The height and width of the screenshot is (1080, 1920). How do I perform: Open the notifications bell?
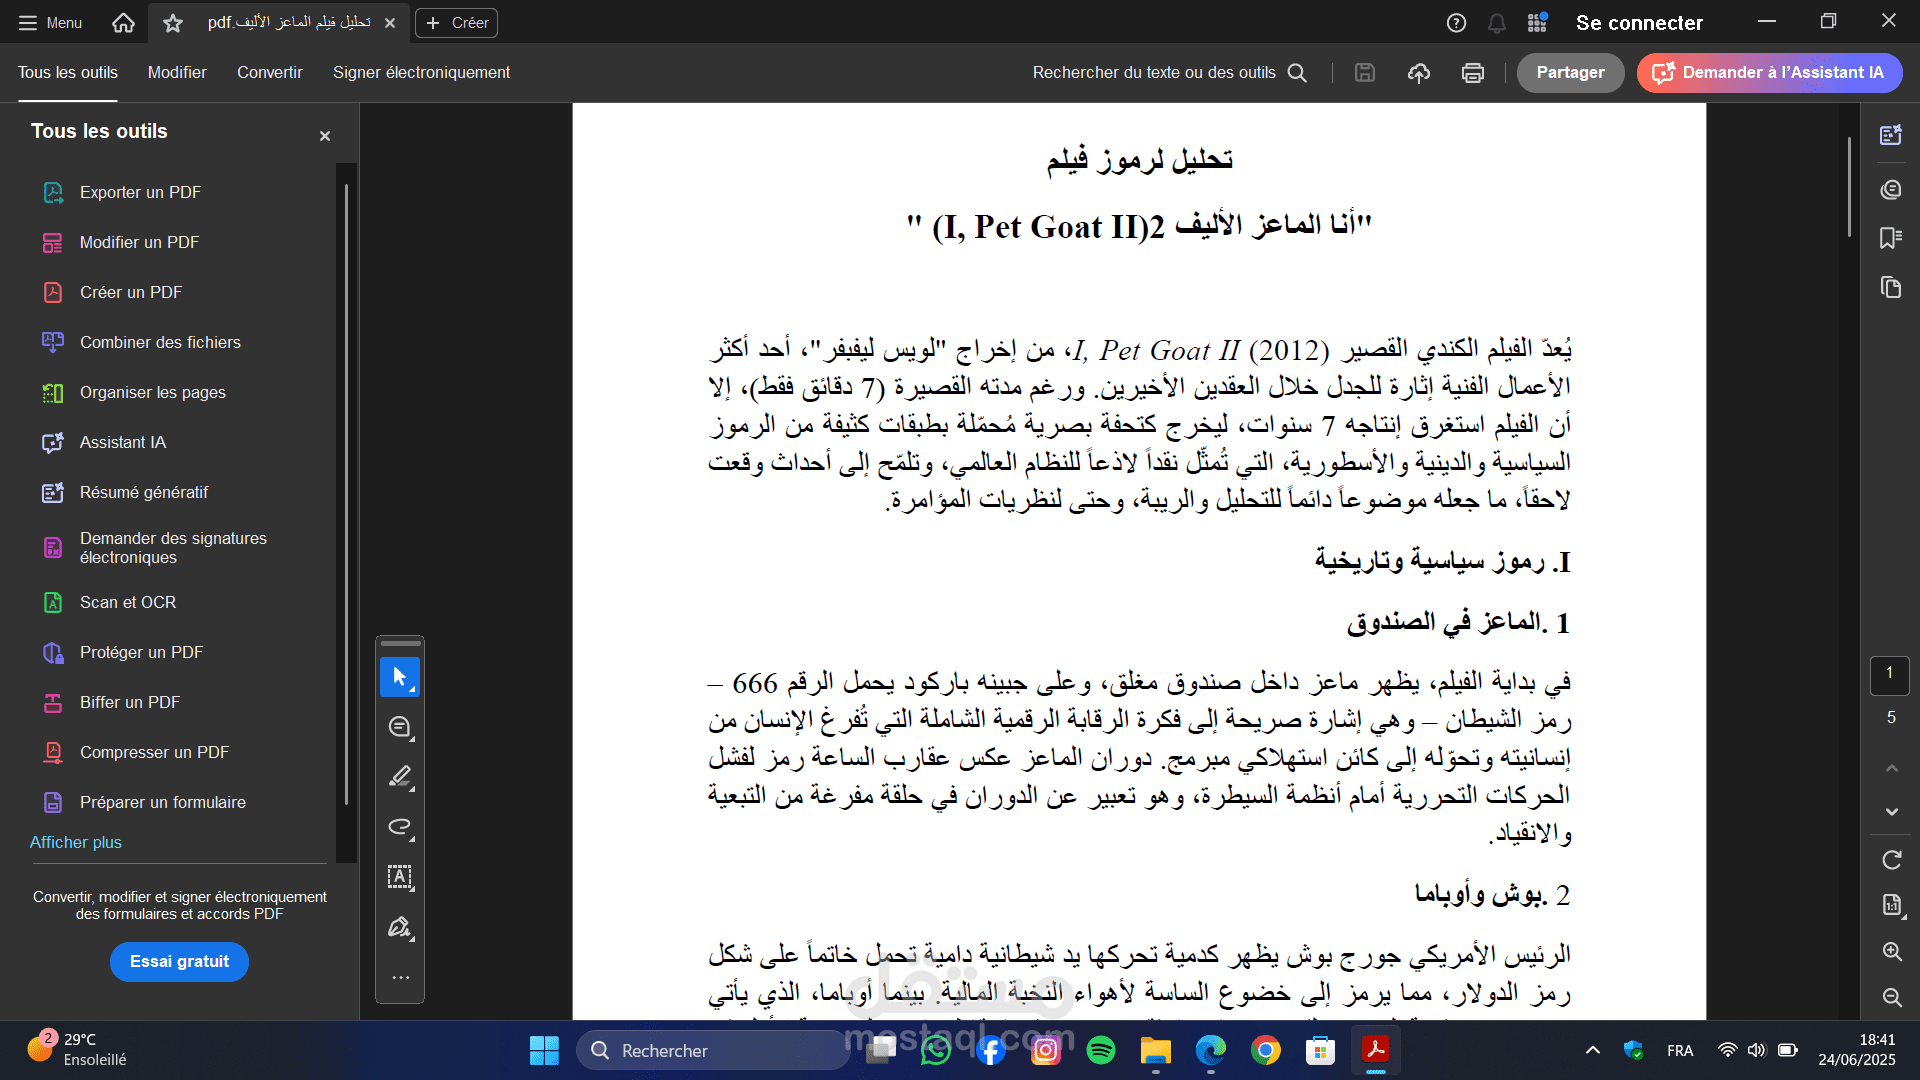pos(1497,22)
